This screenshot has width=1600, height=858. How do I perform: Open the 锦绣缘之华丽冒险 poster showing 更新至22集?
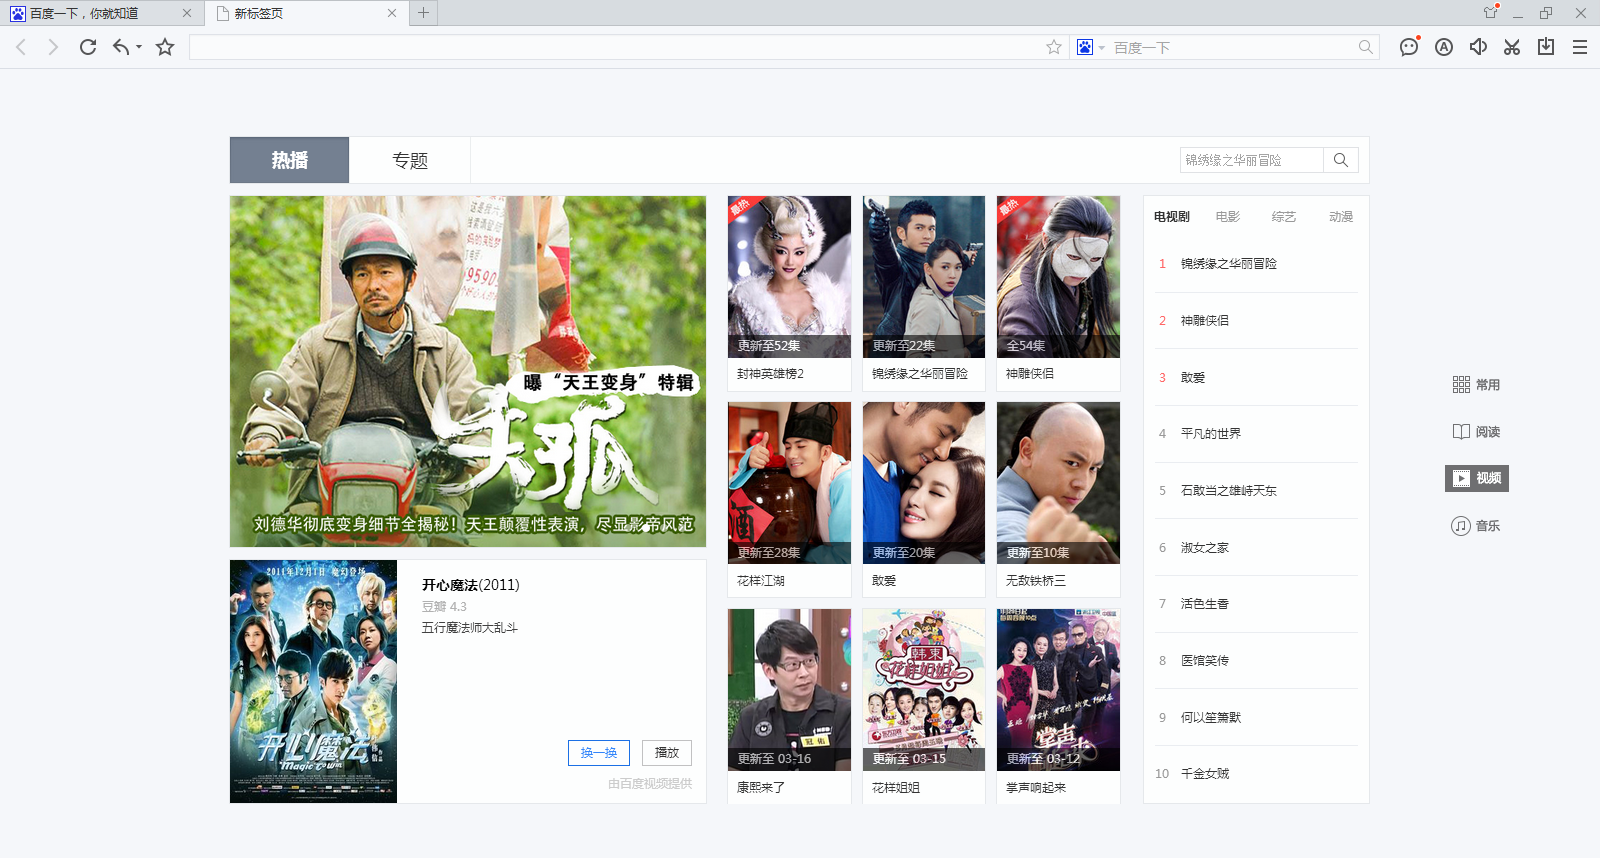pos(924,276)
